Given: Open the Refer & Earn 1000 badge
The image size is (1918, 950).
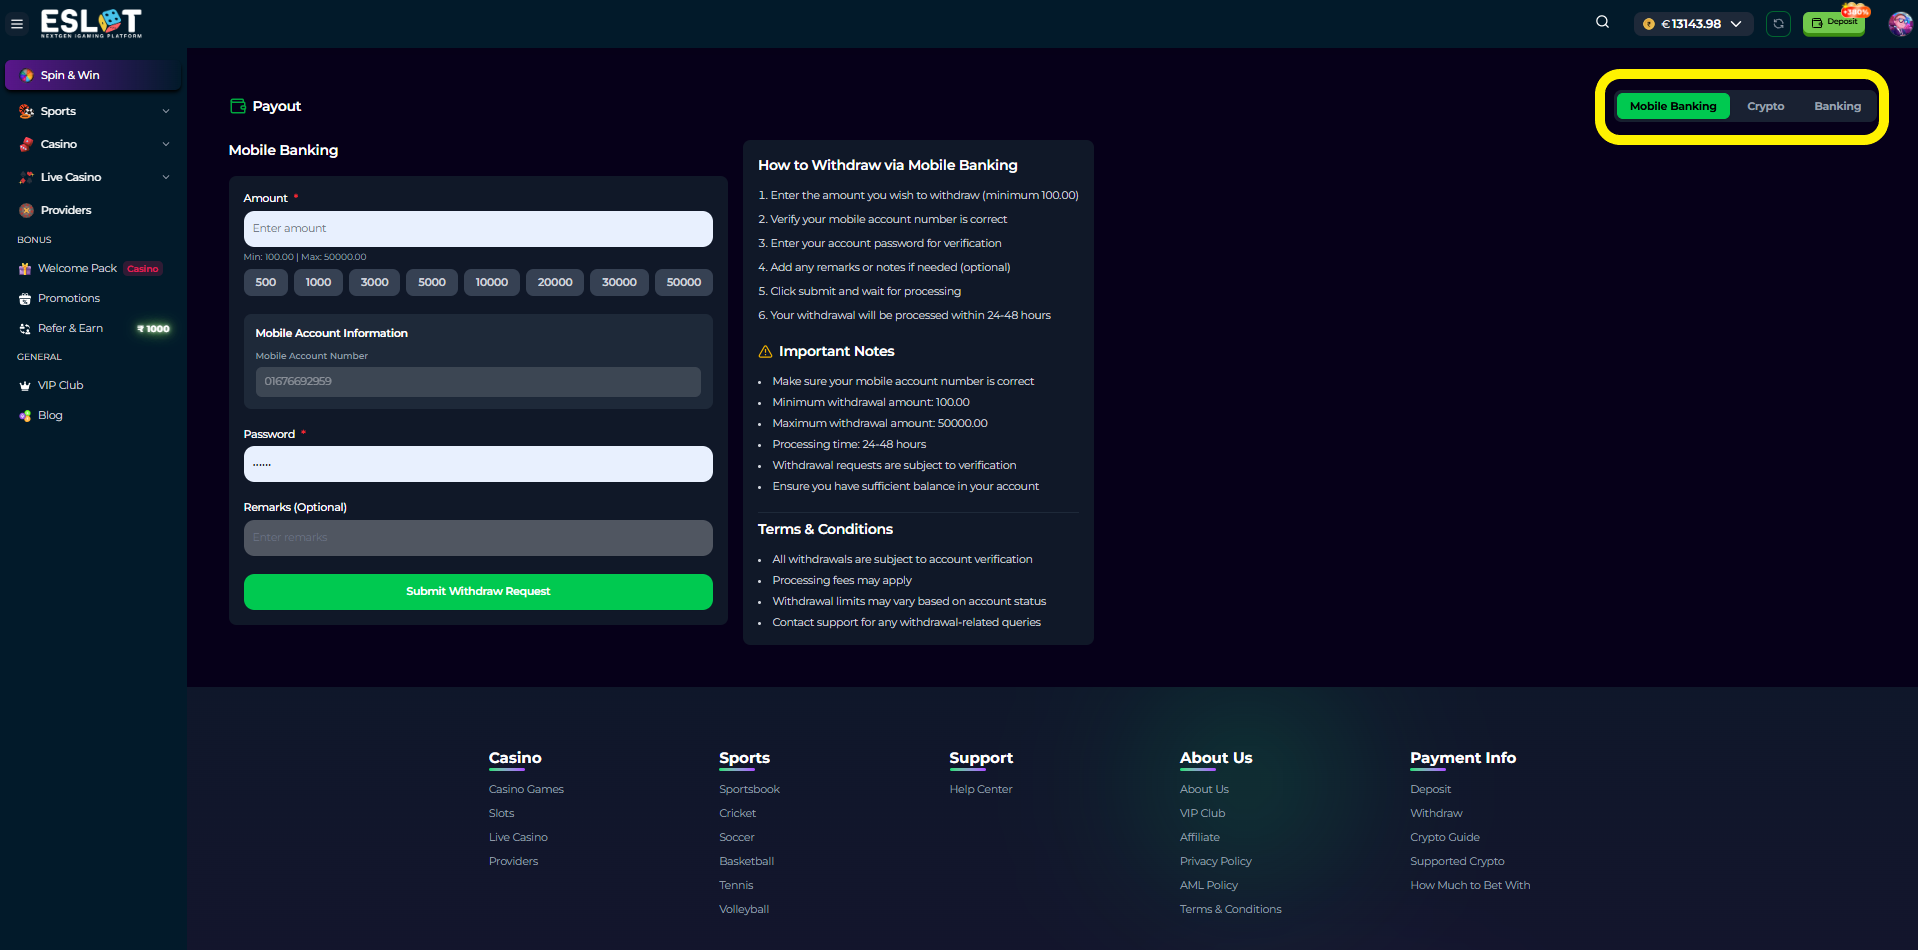Looking at the screenshot, I should 154,328.
